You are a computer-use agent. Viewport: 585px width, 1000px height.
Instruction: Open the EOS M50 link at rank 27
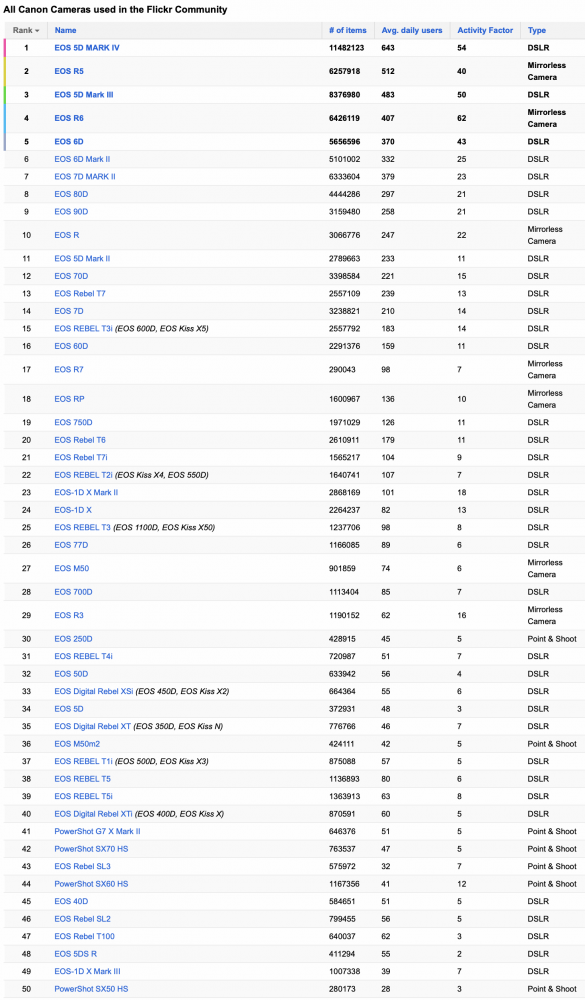[x=71, y=569]
